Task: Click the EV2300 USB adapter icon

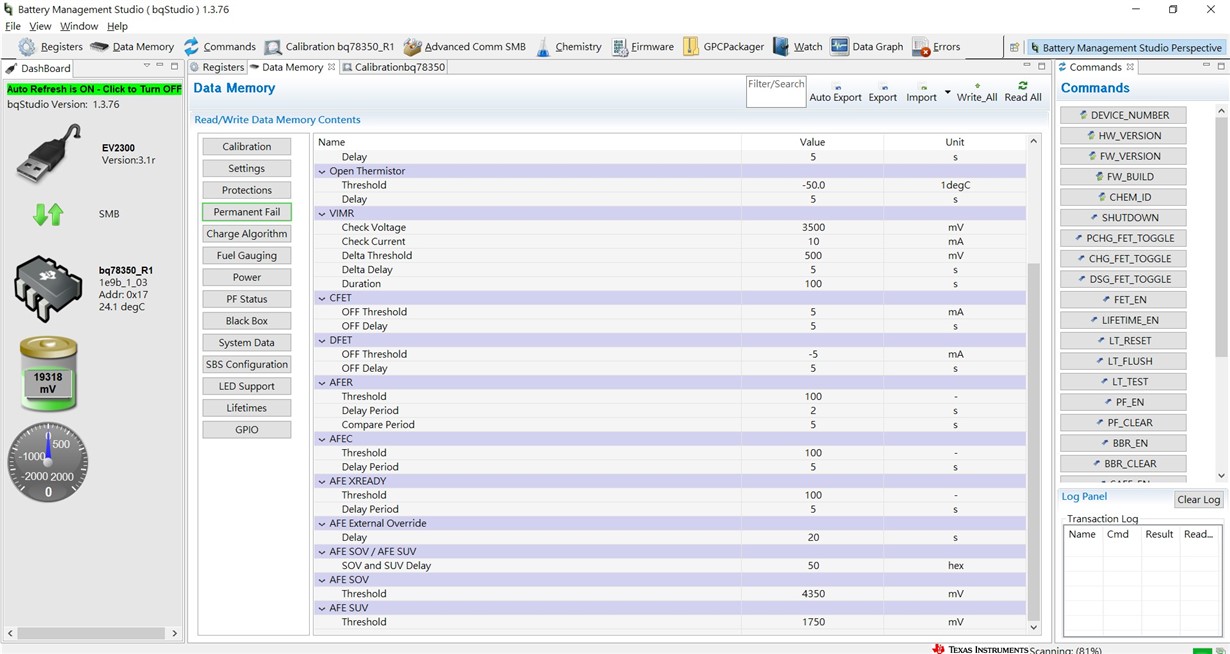Action: point(49,153)
